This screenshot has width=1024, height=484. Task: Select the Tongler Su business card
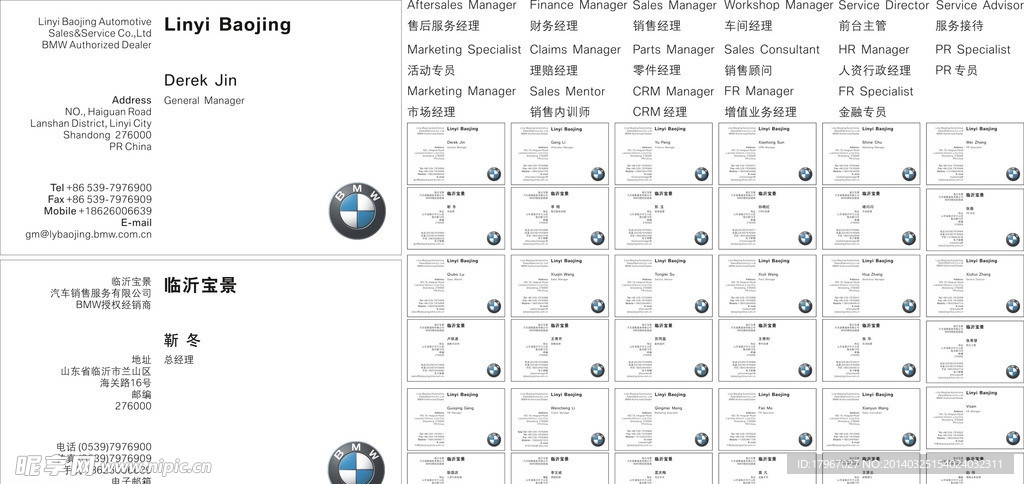(664, 286)
